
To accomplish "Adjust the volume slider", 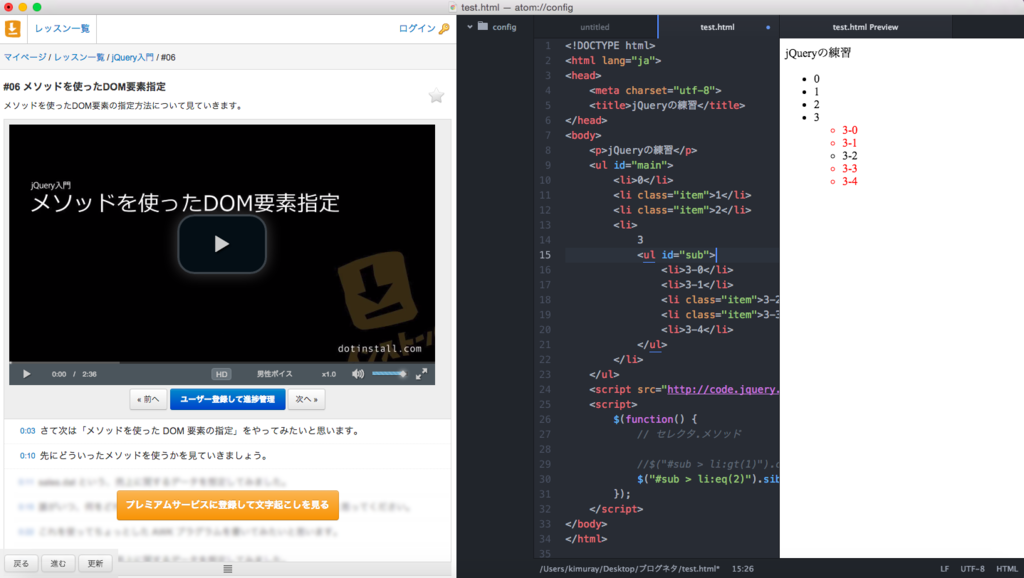I will click(389, 374).
